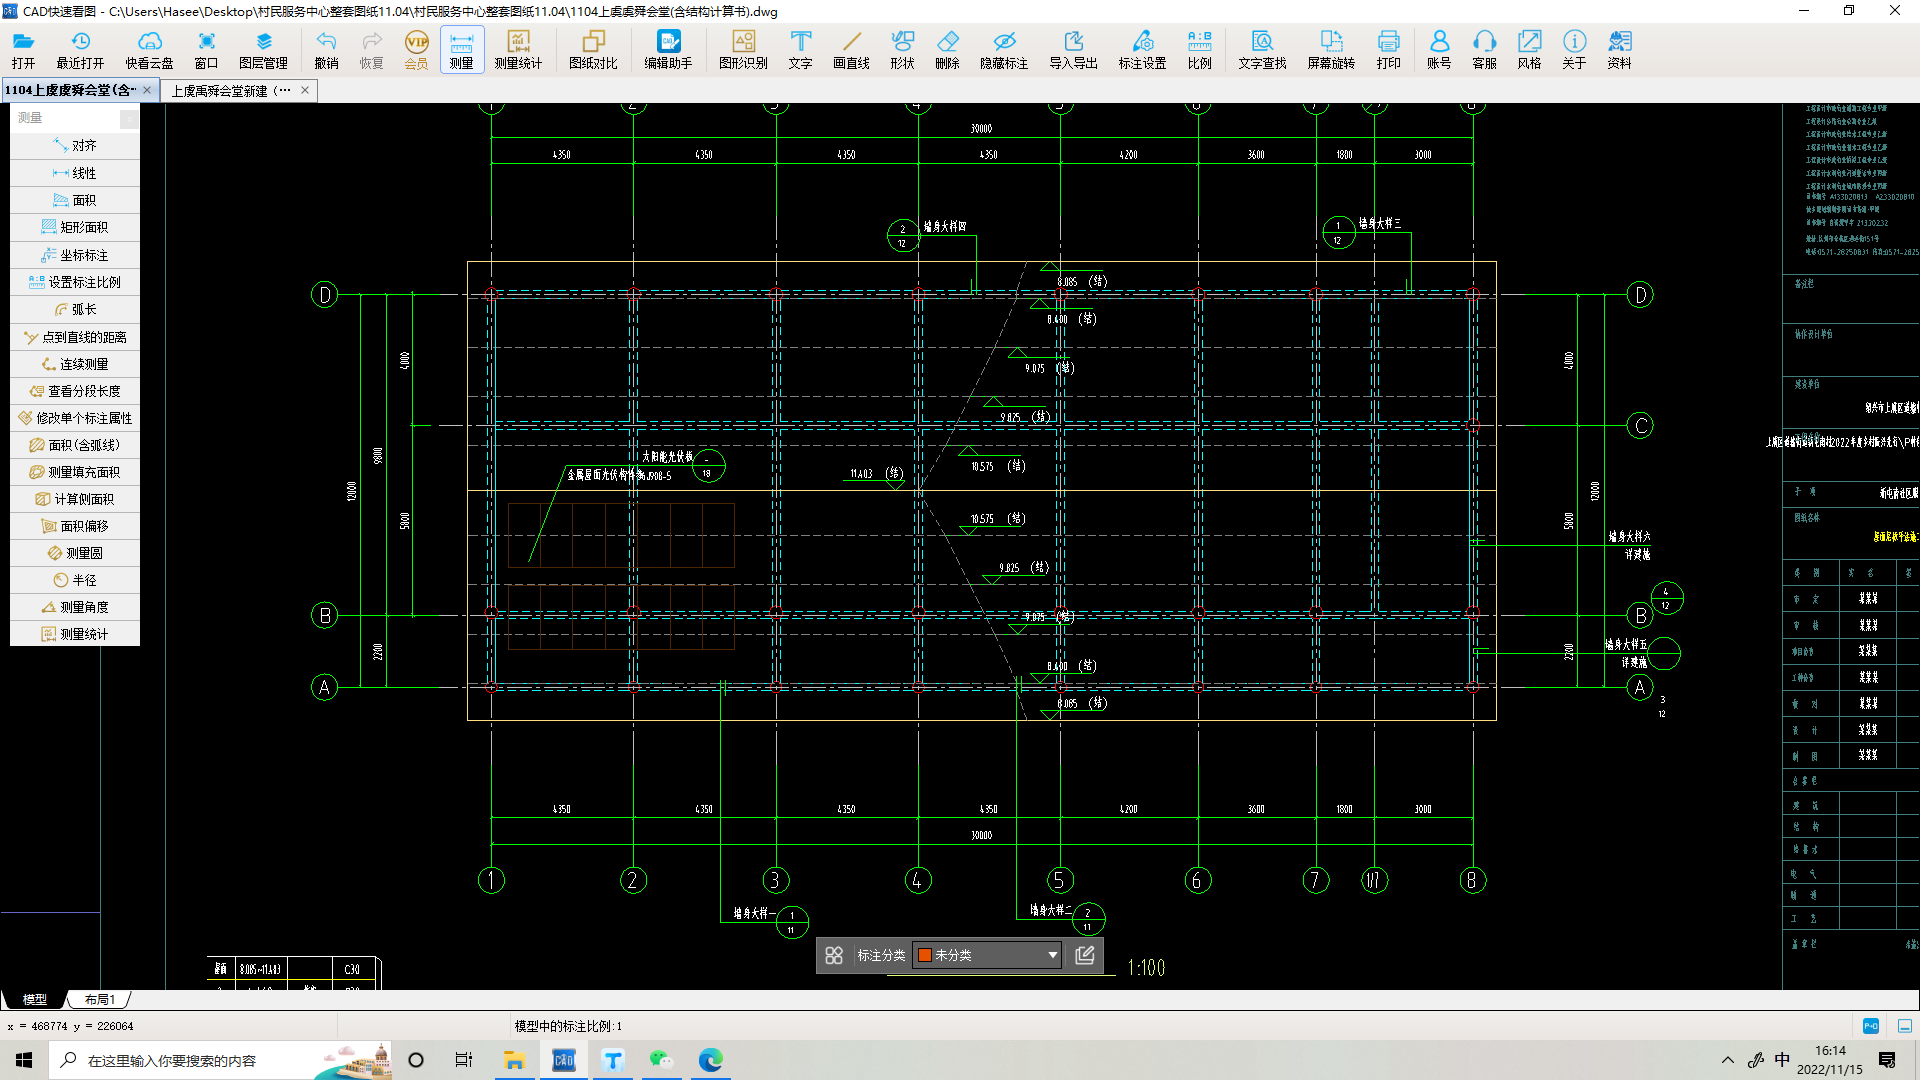Click the 撤销 undo arrow
Viewport: 1920px width, 1080px height.
click(326, 49)
